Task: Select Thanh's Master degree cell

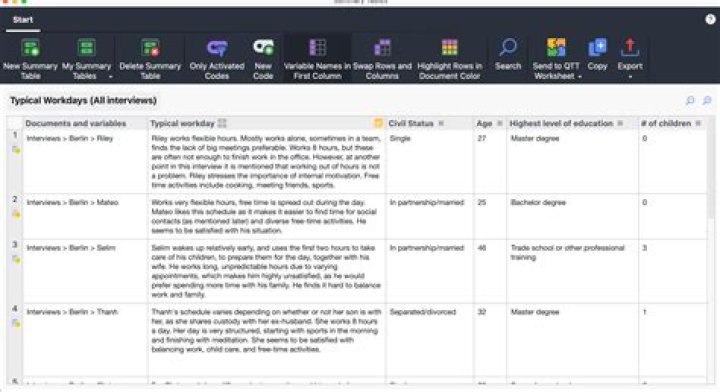Action: (572, 340)
